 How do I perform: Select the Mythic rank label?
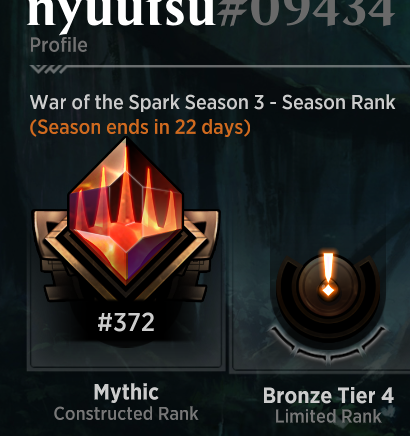point(126,392)
